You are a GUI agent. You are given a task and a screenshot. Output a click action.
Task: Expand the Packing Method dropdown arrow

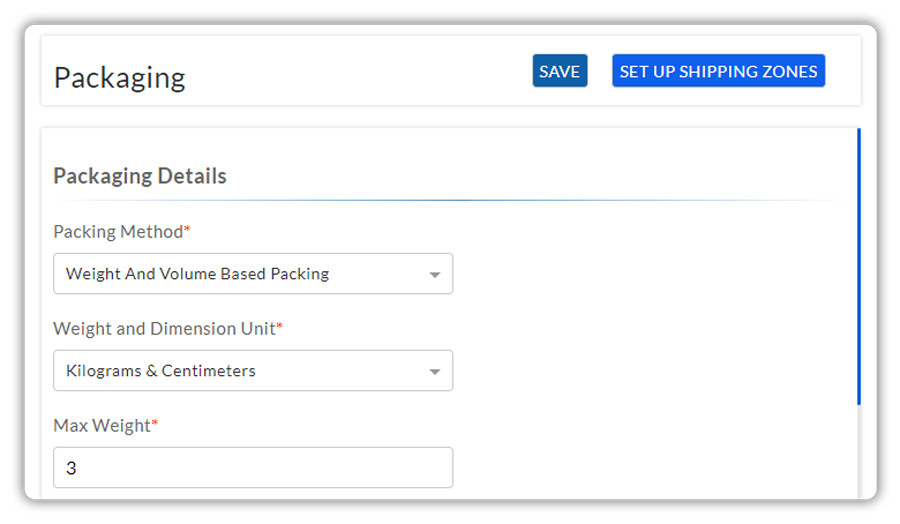435,275
